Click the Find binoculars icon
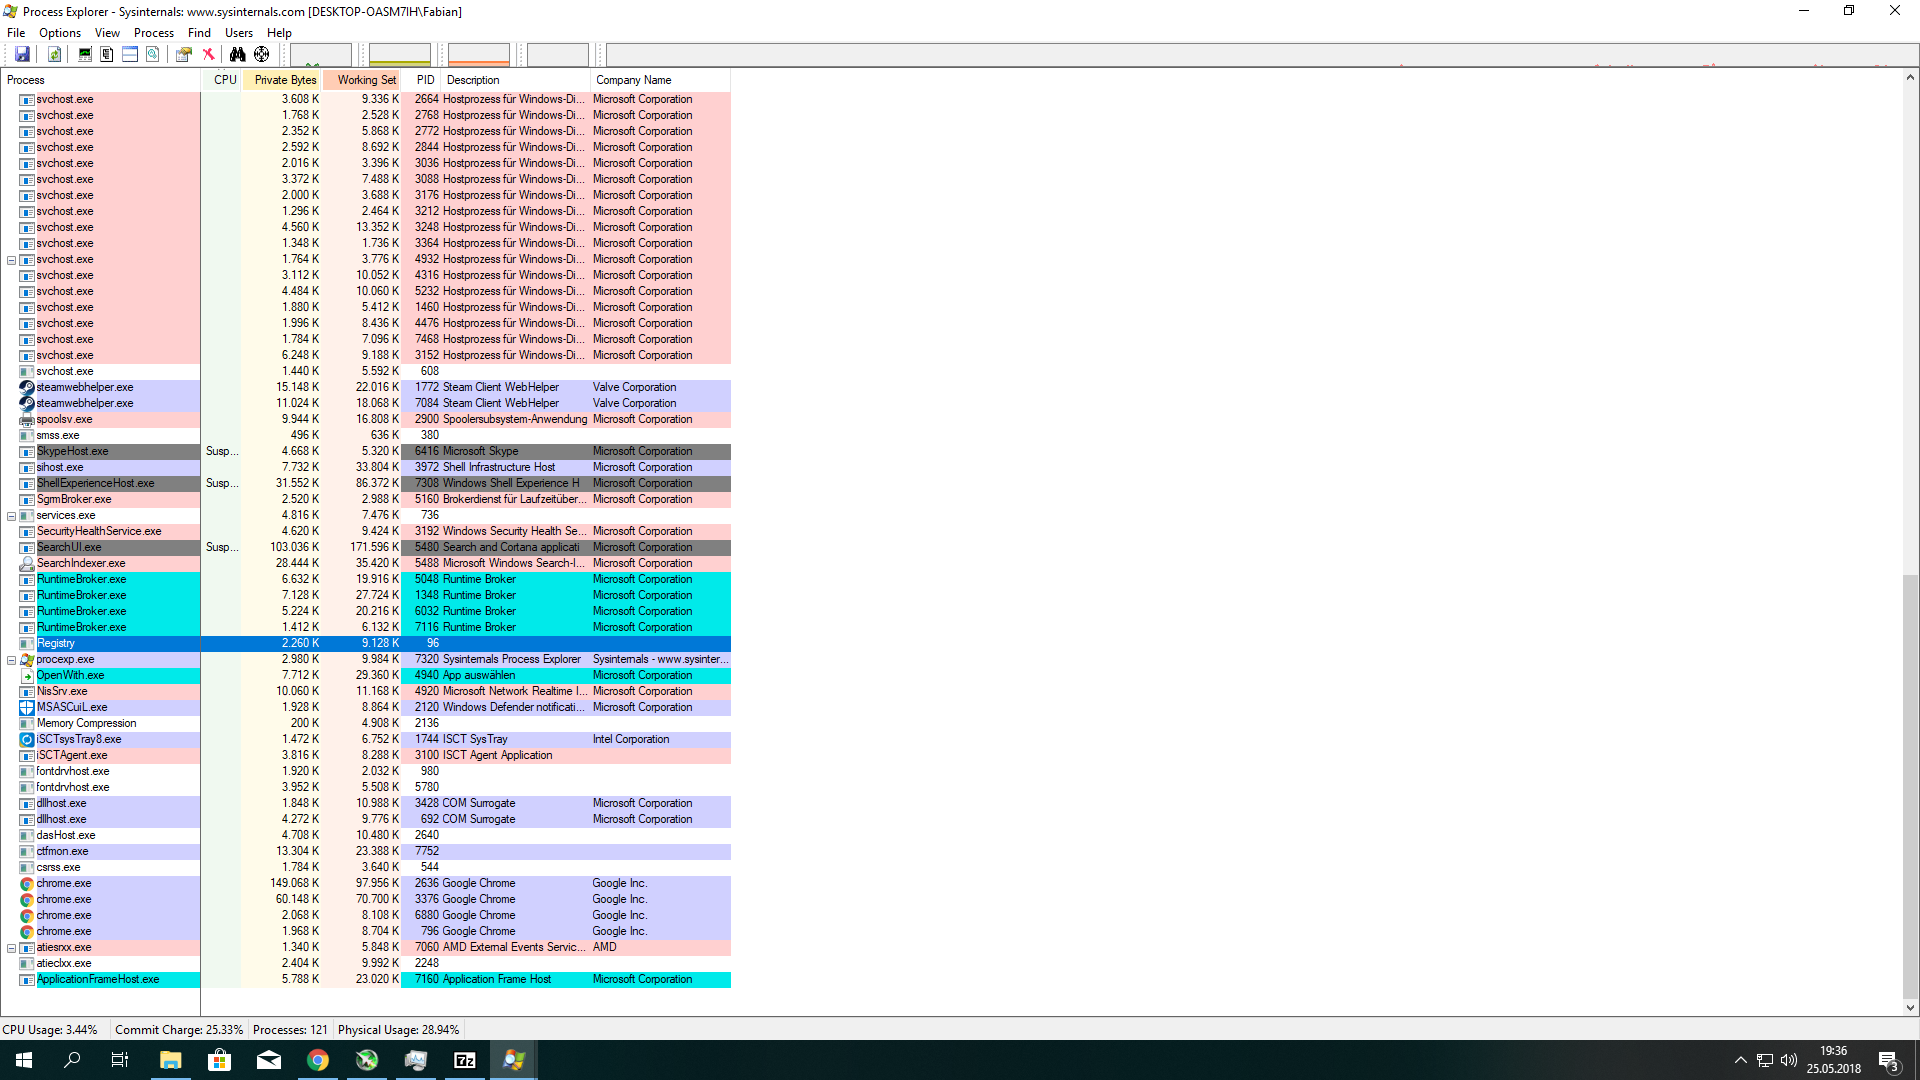The image size is (1920, 1080). [x=237, y=54]
